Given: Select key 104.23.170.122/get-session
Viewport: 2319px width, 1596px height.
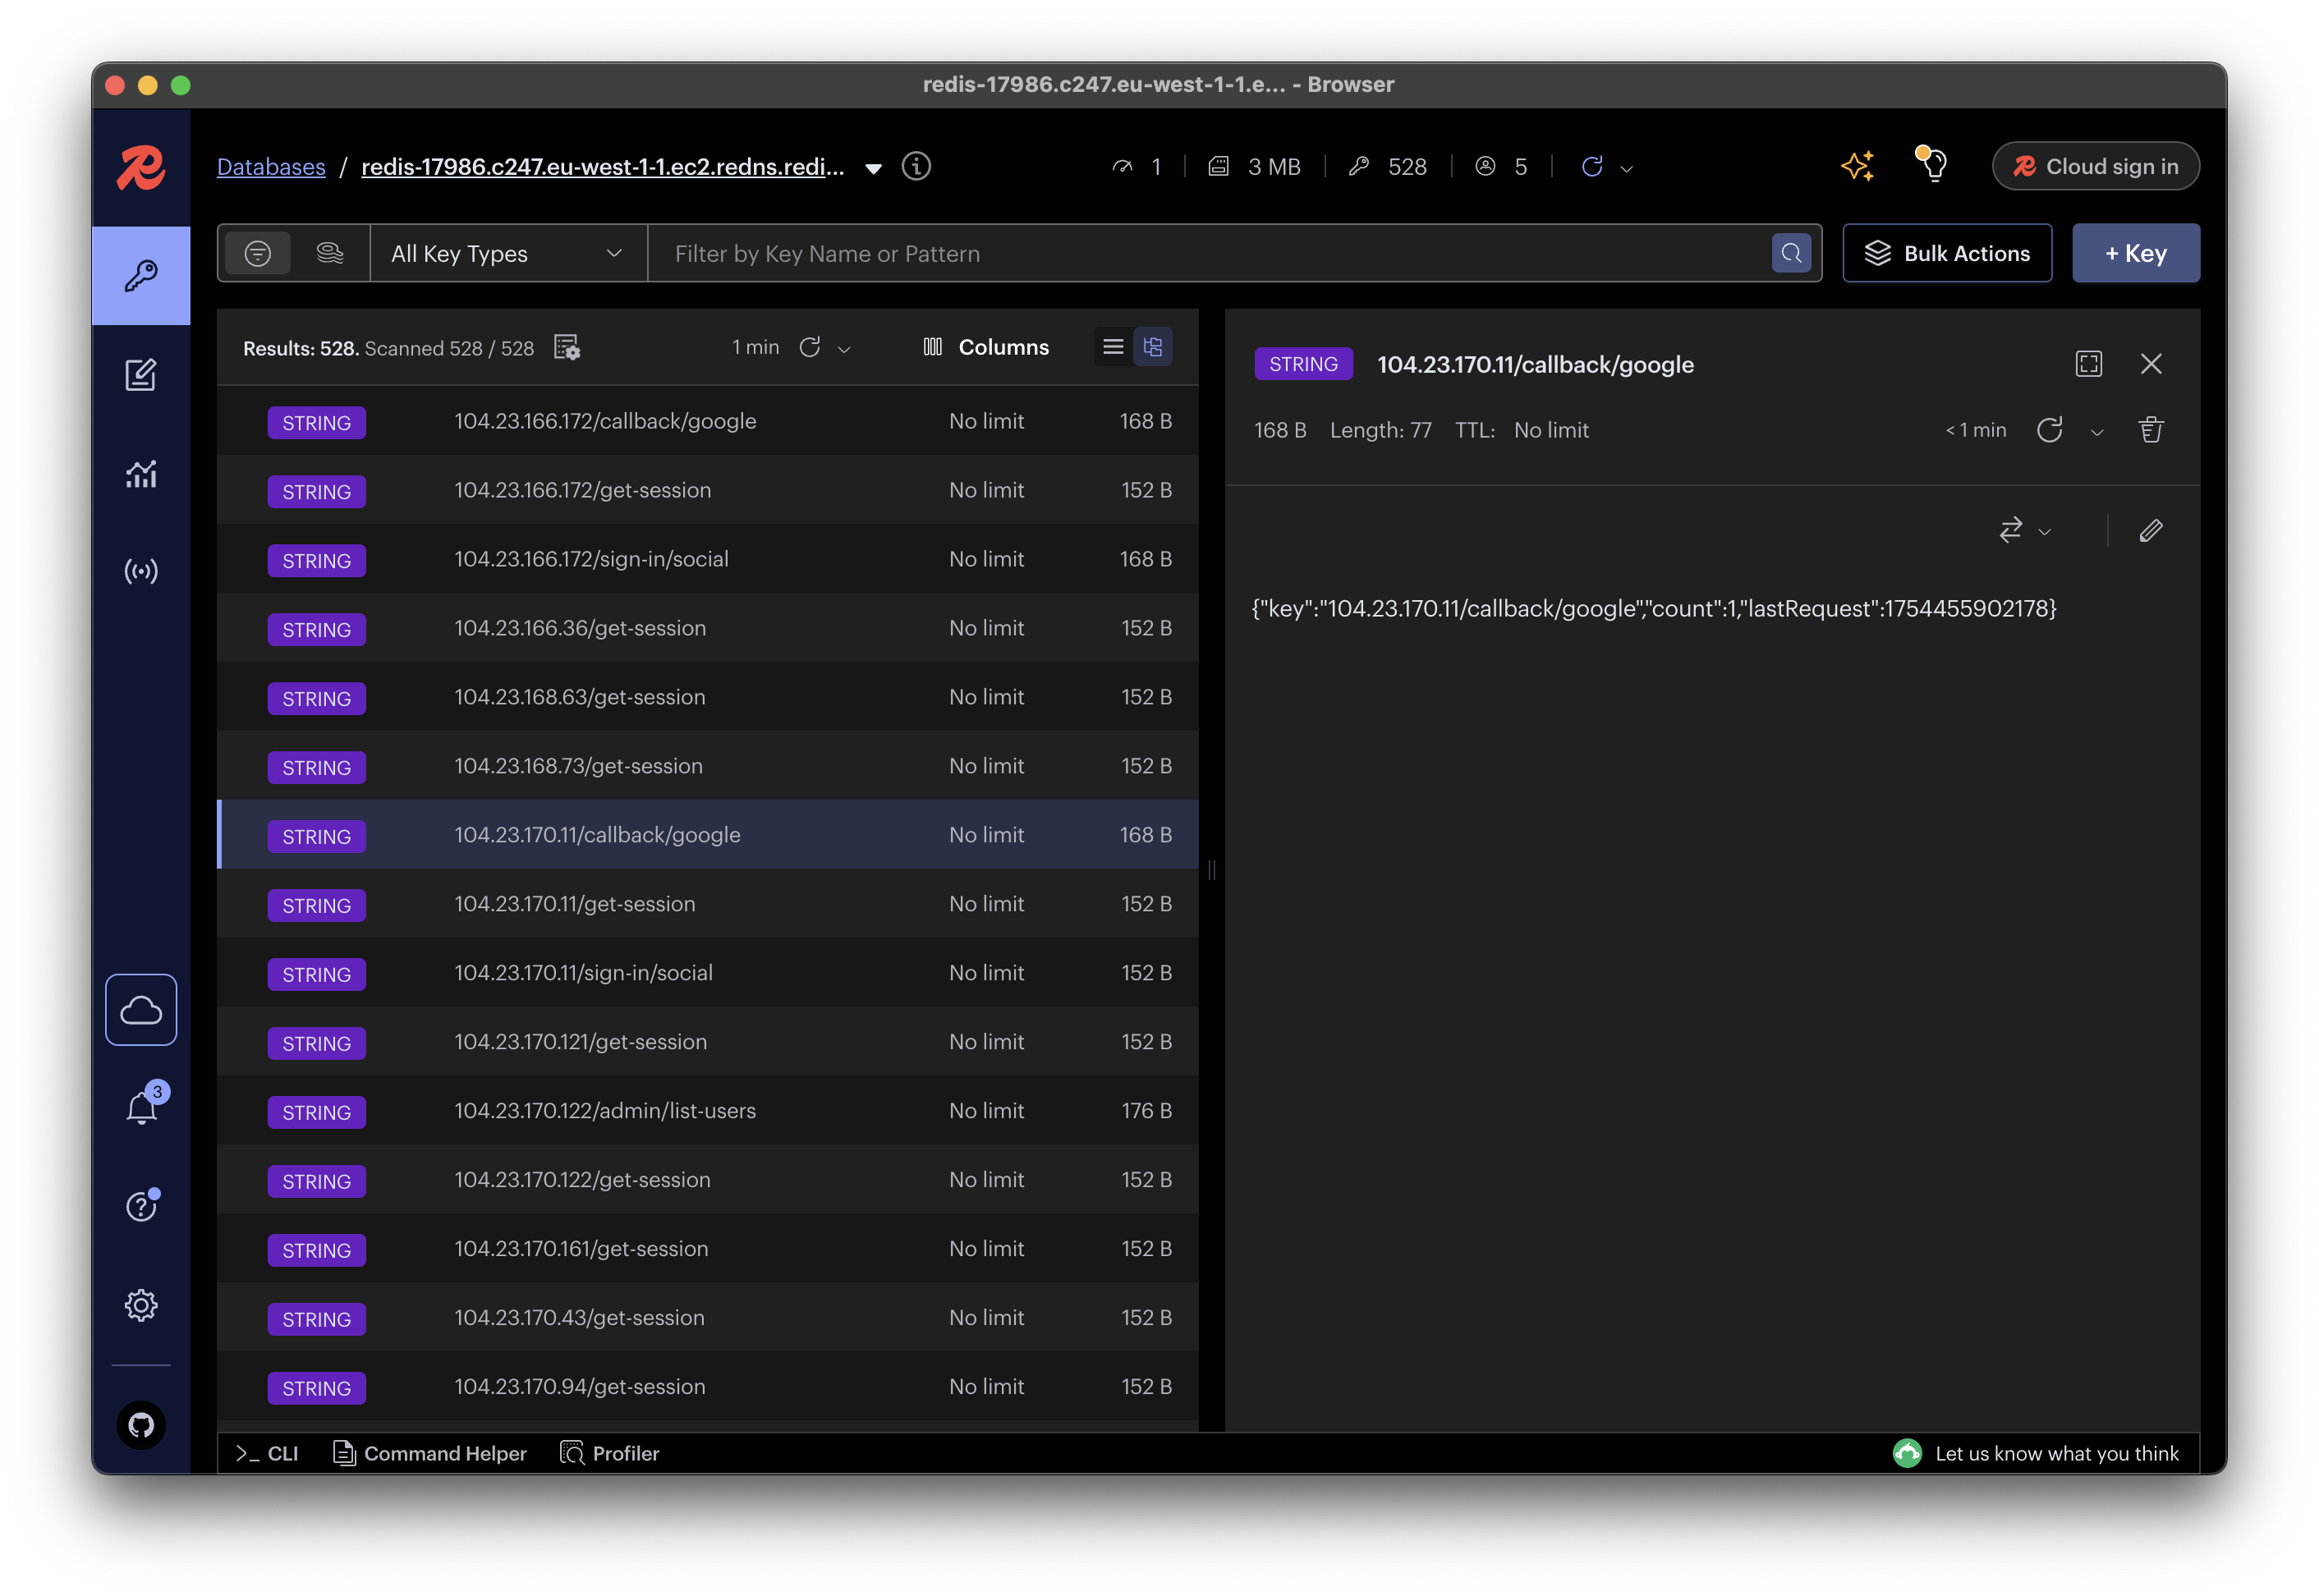Looking at the screenshot, I should [708, 1180].
